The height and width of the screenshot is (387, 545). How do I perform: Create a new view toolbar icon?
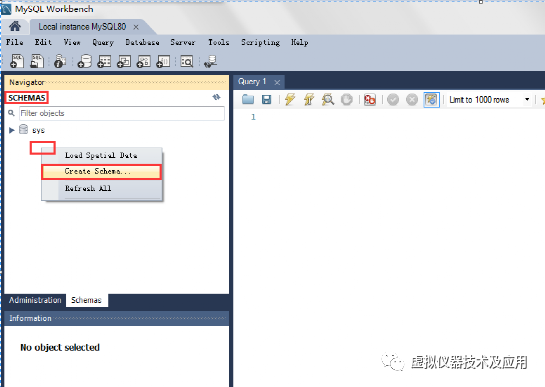[124, 62]
